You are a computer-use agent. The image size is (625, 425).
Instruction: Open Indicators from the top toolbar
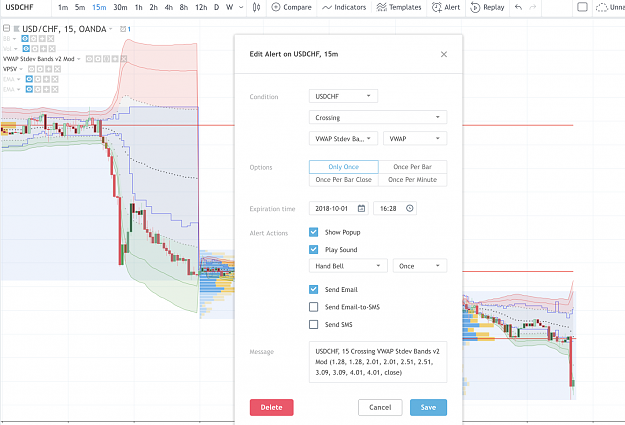[x=344, y=7]
